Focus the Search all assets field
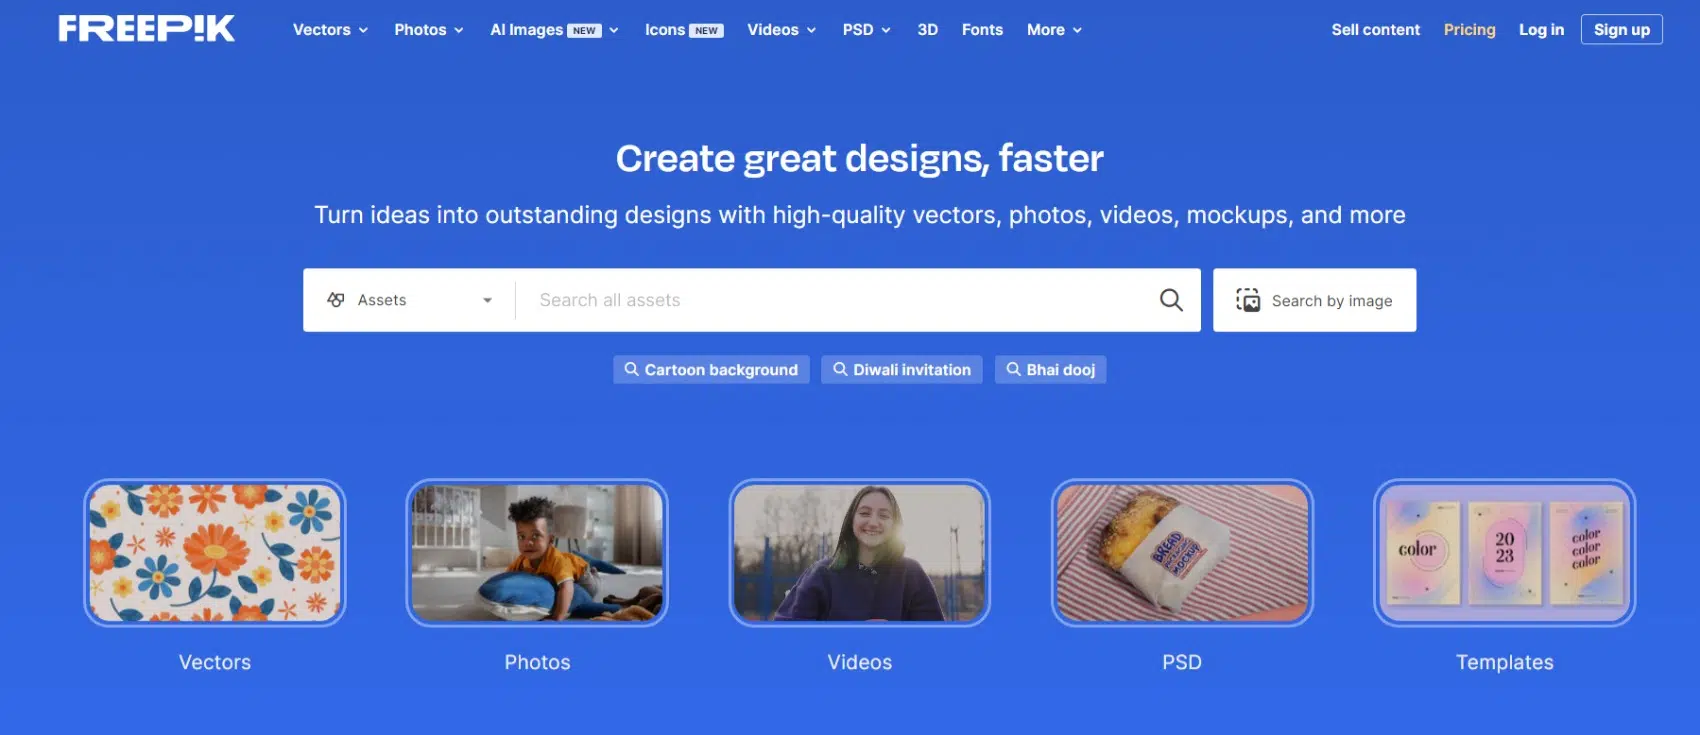 (x=835, y=300)
